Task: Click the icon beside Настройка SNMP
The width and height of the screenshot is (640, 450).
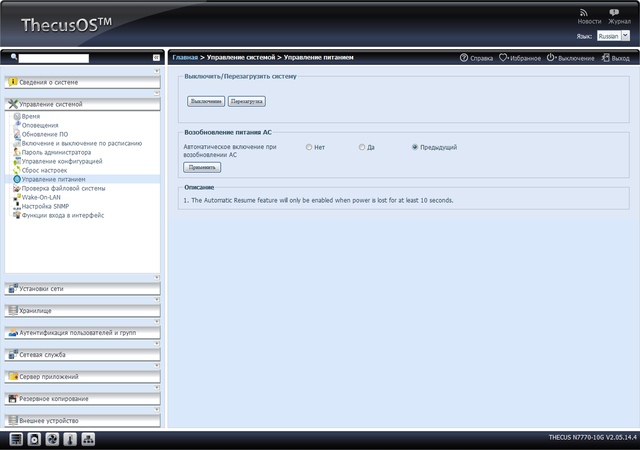Action: point(17,206)
